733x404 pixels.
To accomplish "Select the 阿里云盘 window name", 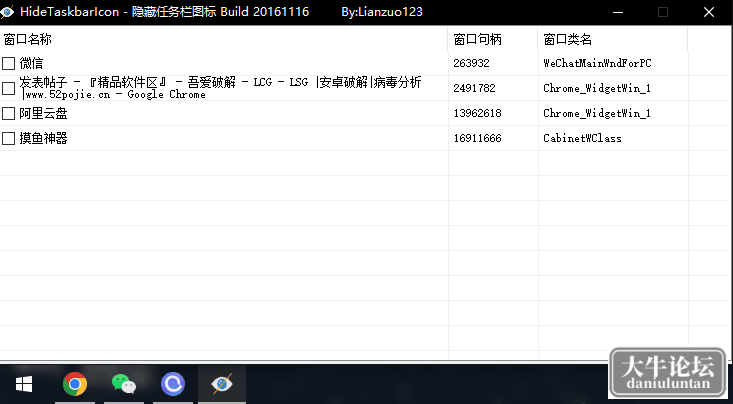I will click(43, 113).
